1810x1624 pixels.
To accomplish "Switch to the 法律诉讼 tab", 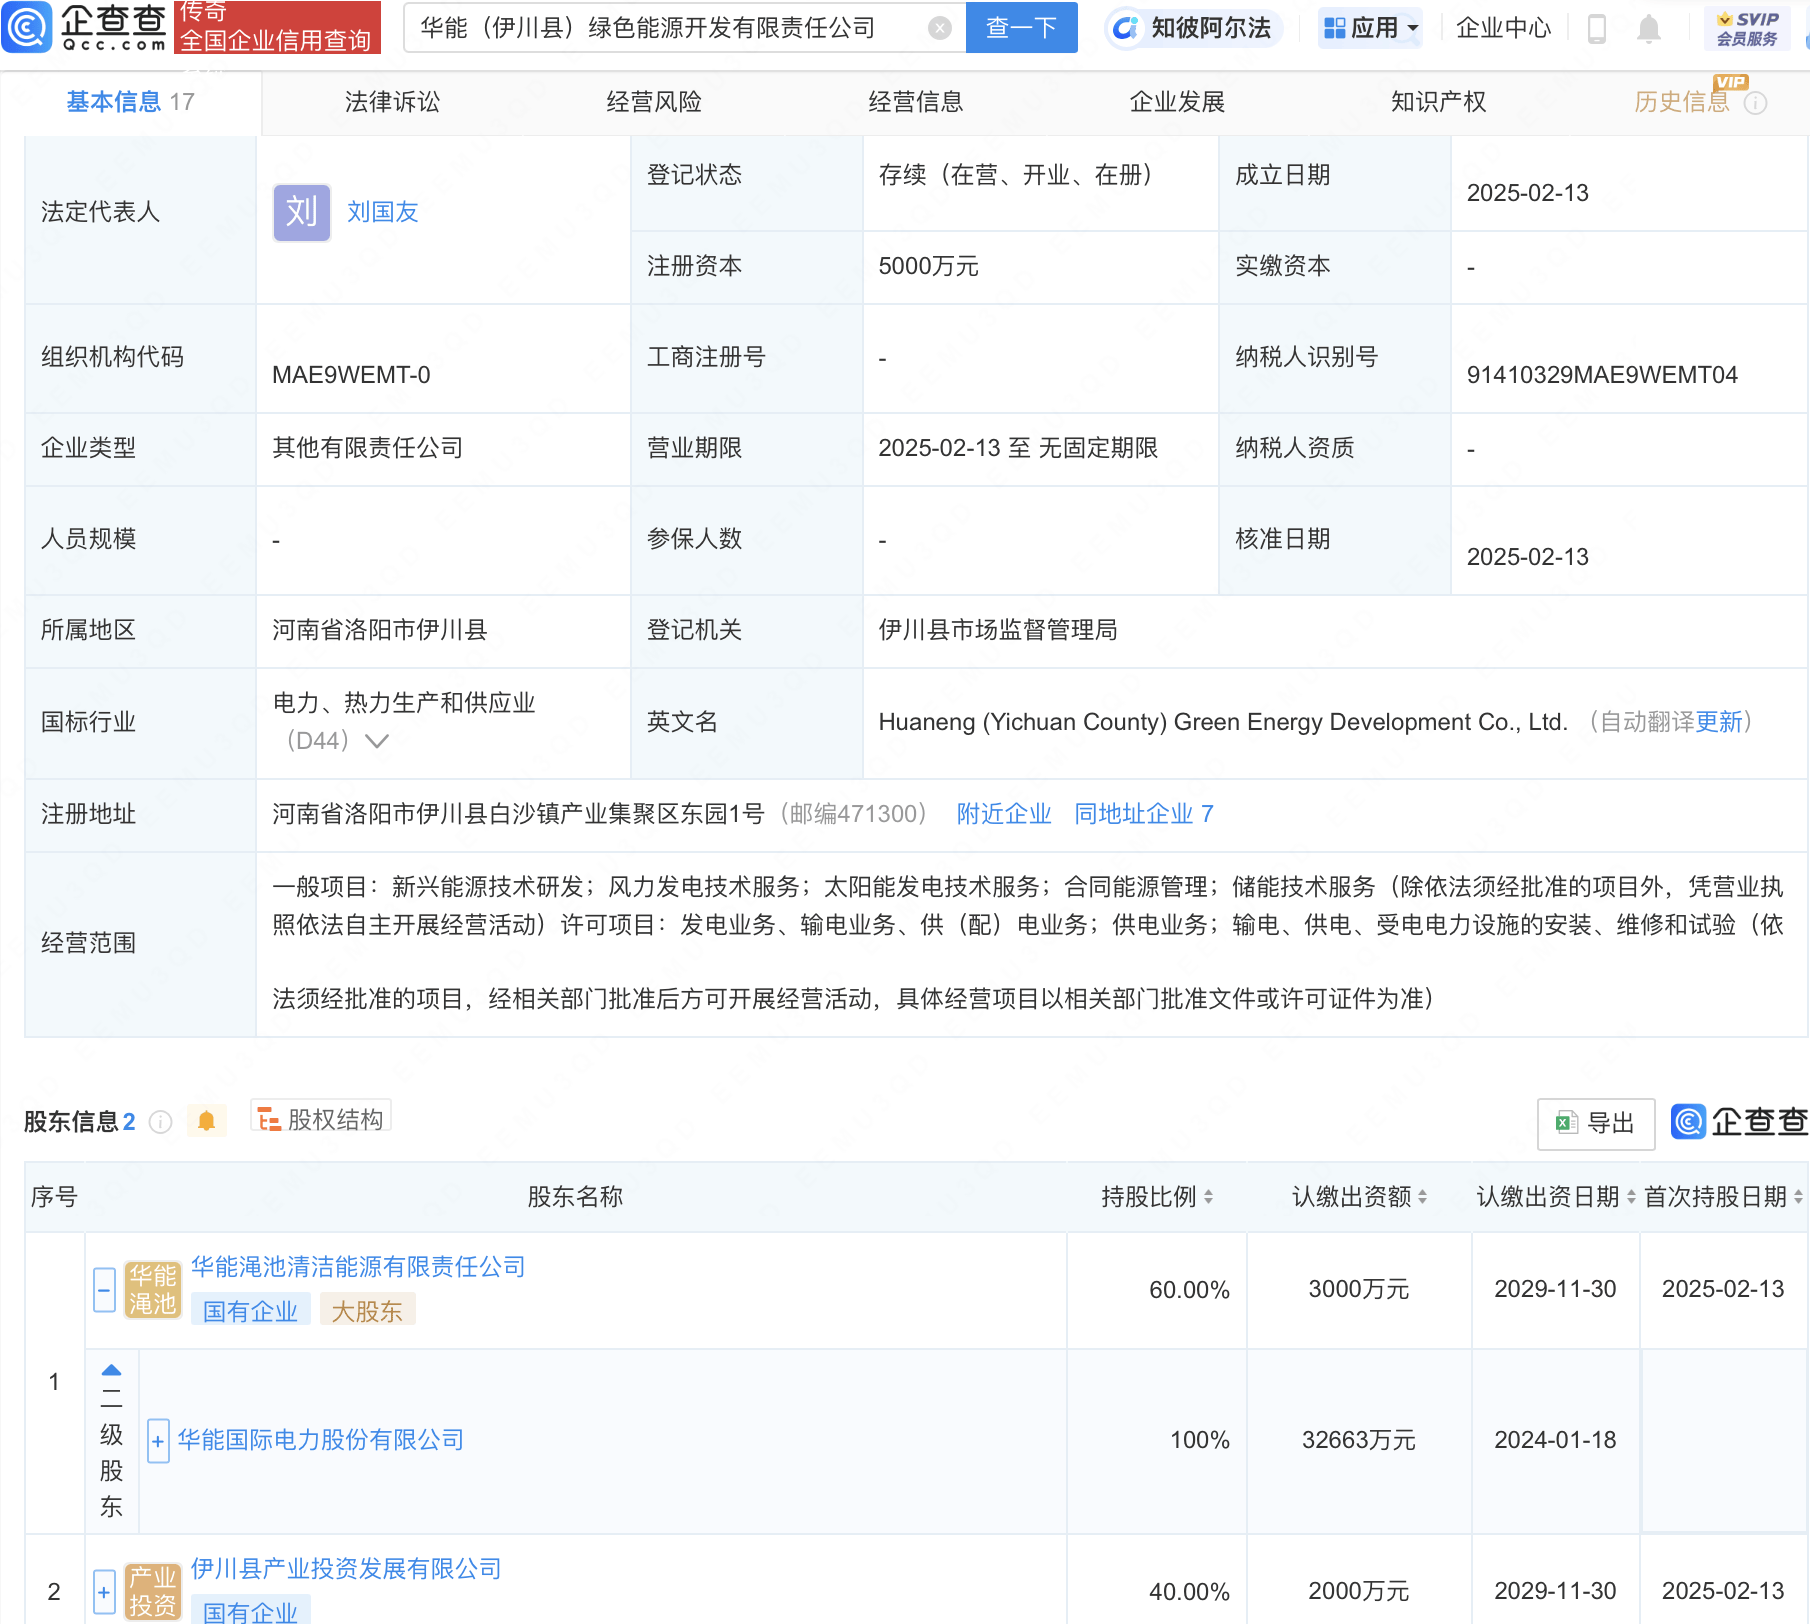I will click(391, 101).
